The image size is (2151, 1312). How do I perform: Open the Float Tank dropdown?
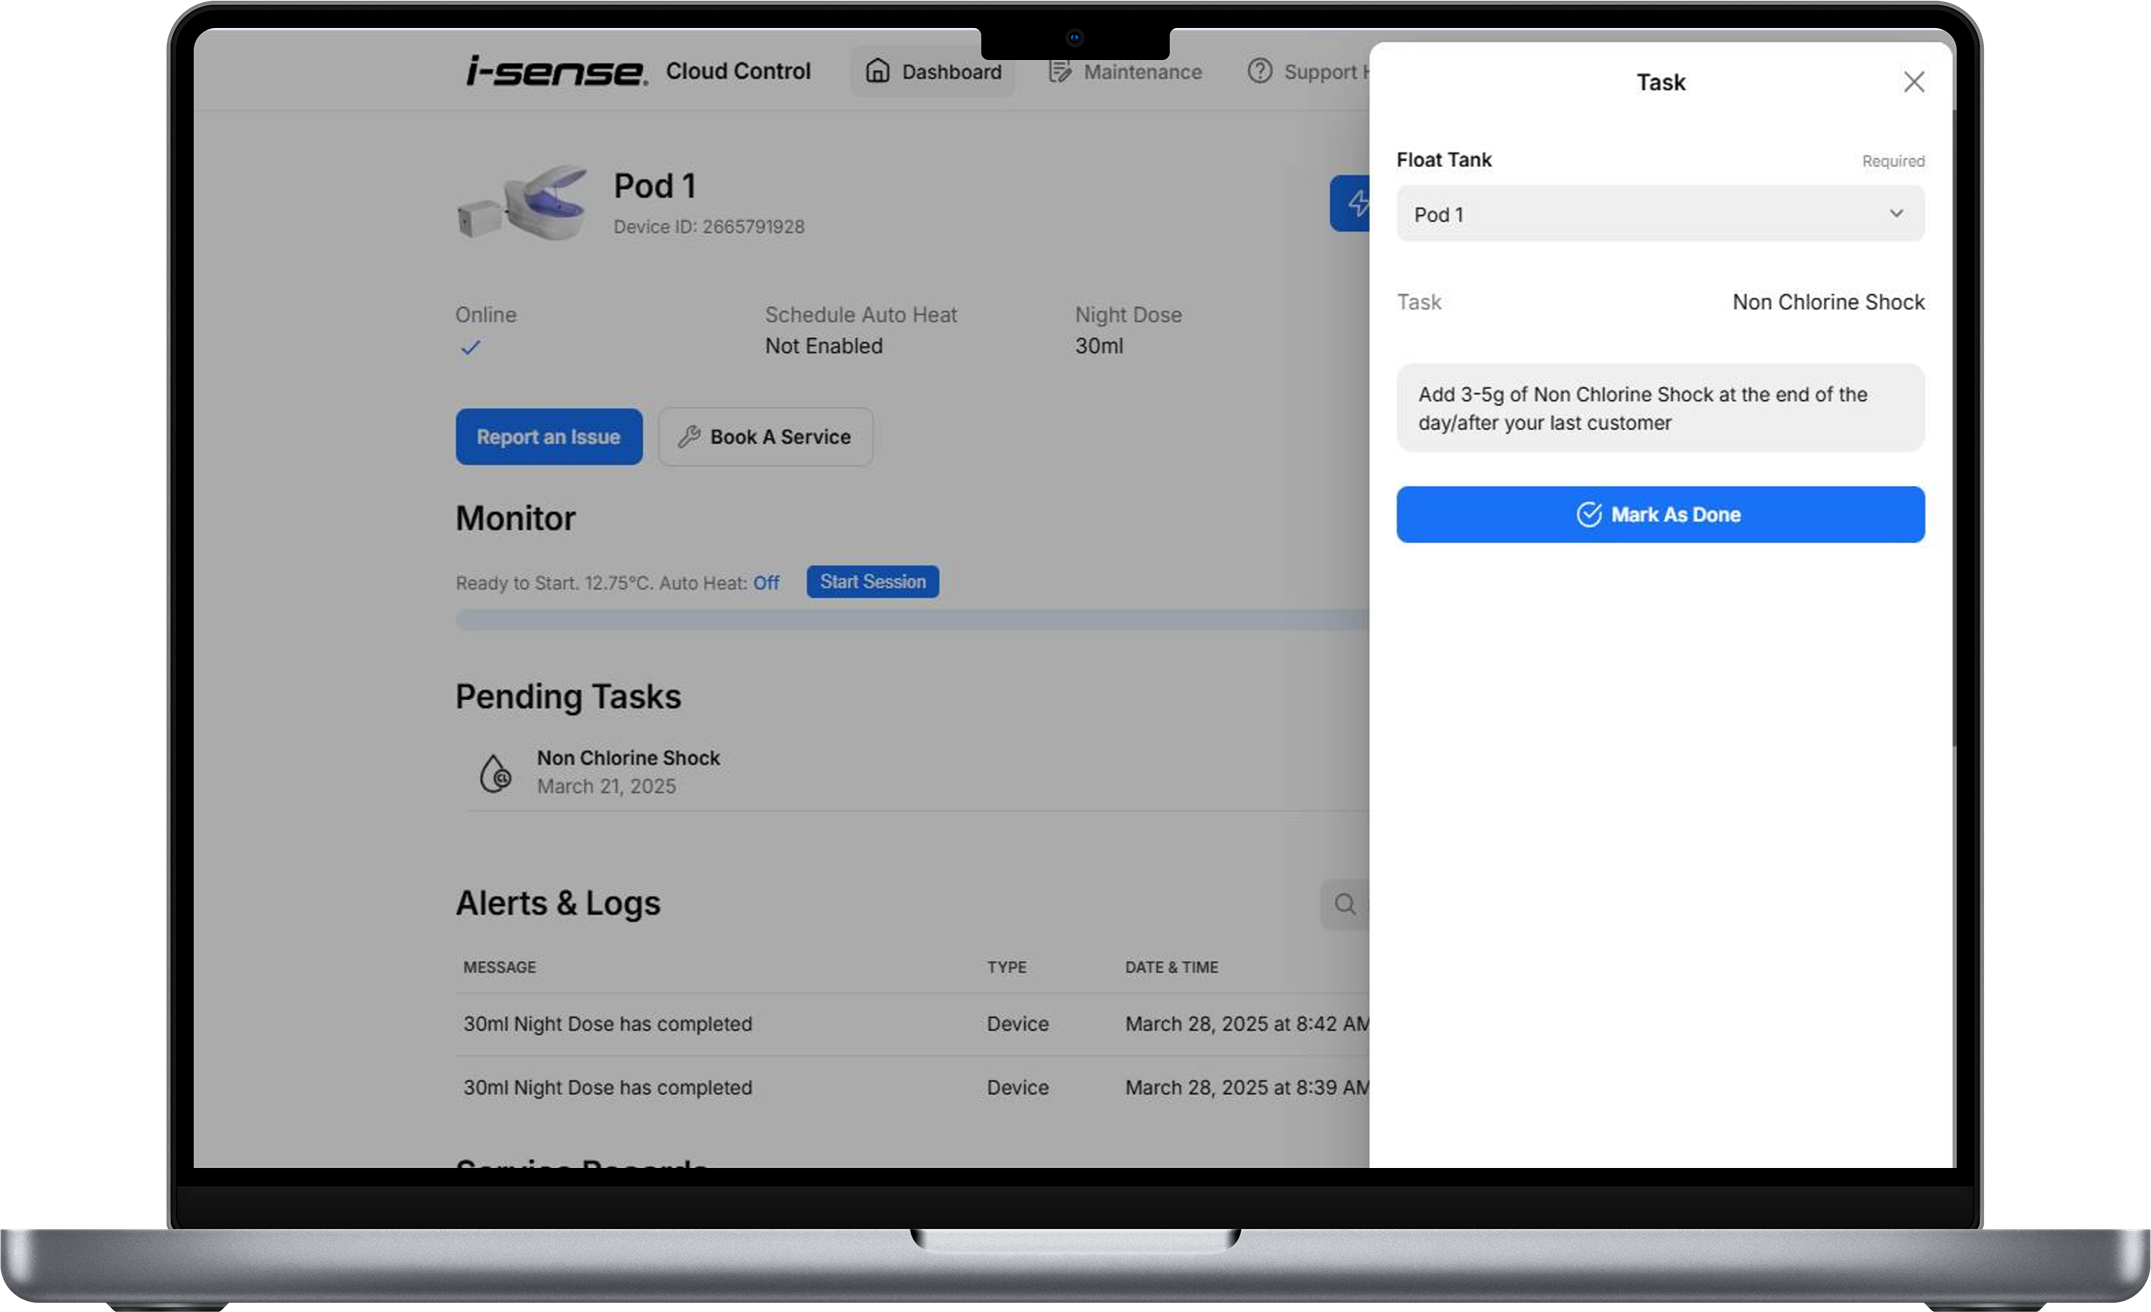(x=1659, y=214)
